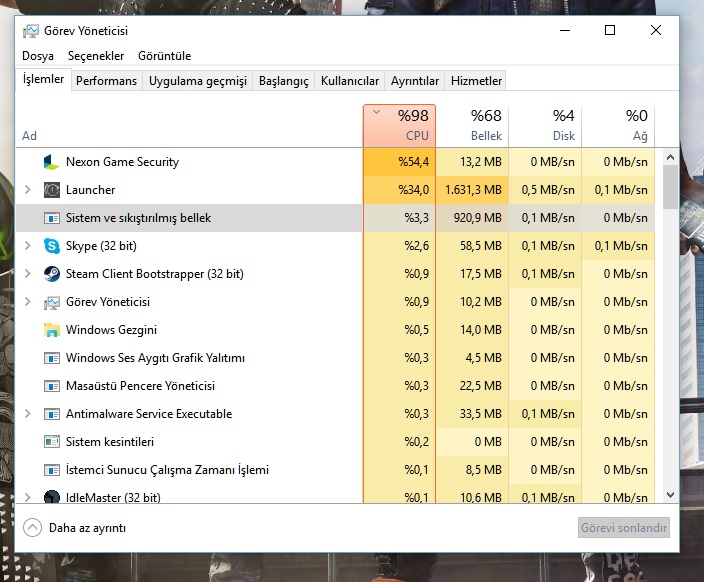Click the Launcher process icon
This screenshot has height=582, width=704.
pos(52,190)
